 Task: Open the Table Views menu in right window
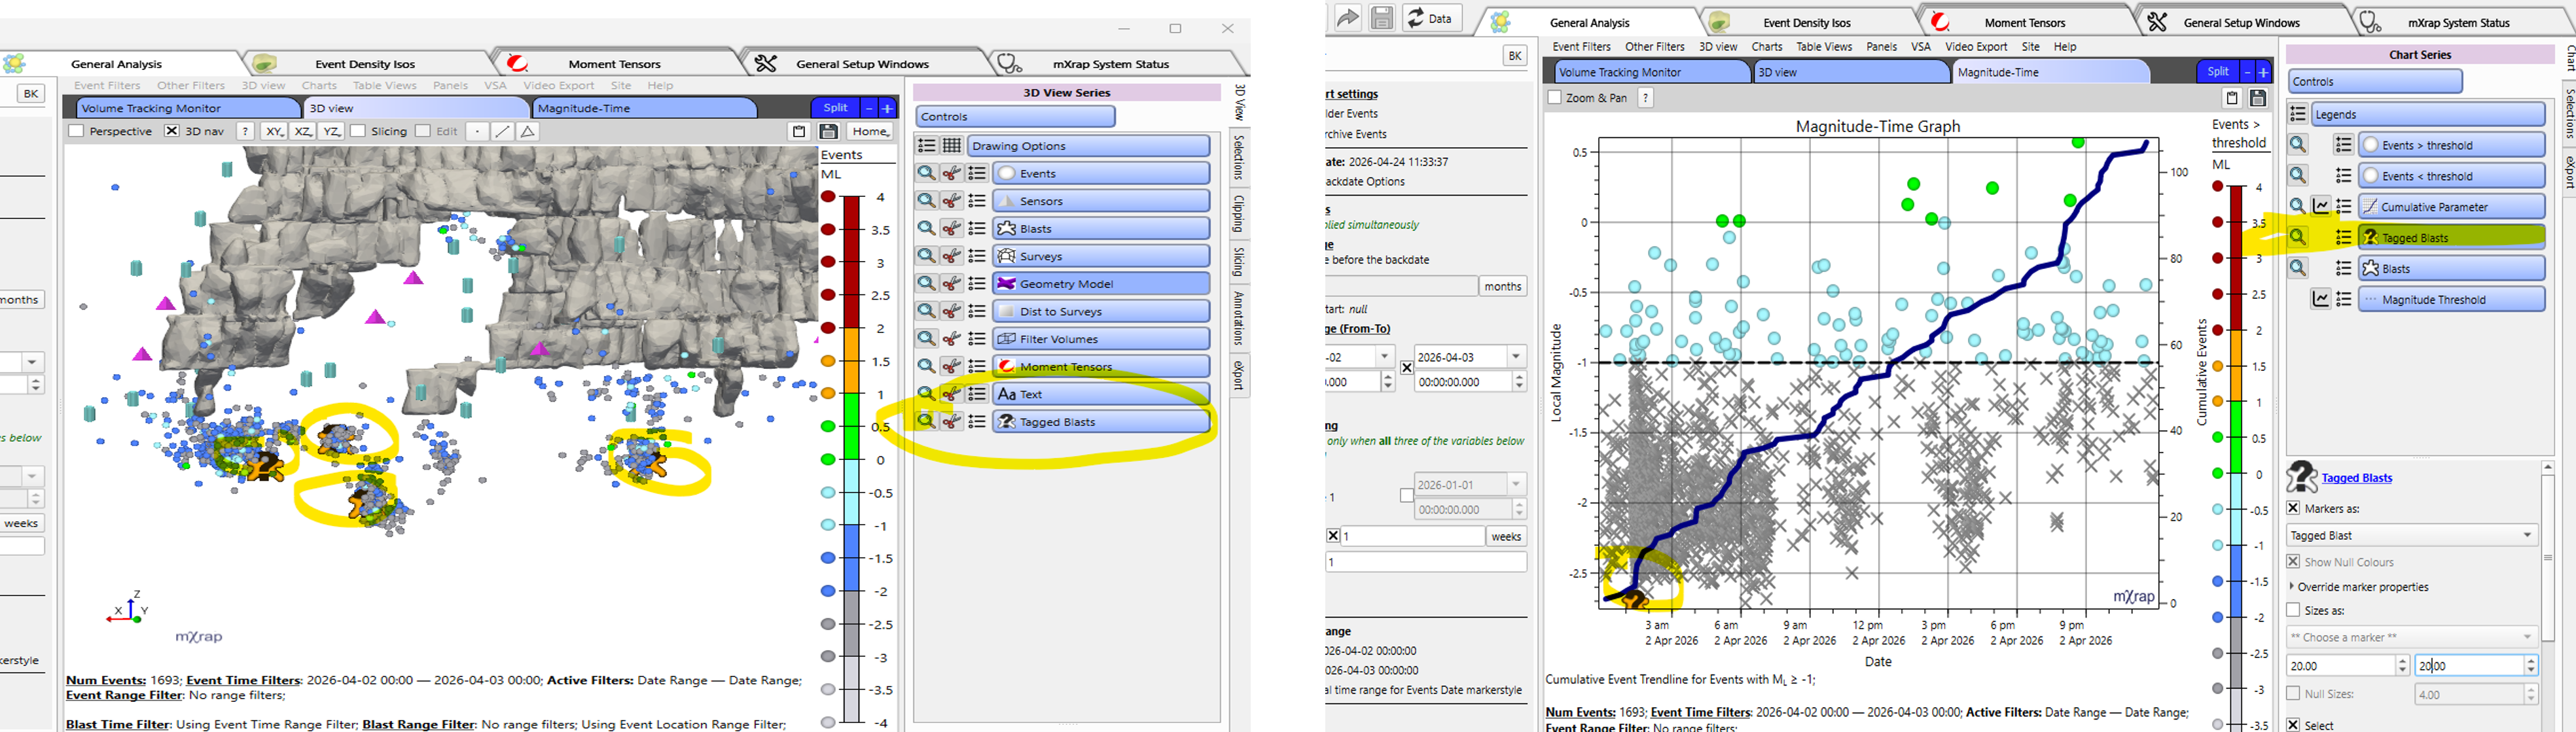point(1824,47)
